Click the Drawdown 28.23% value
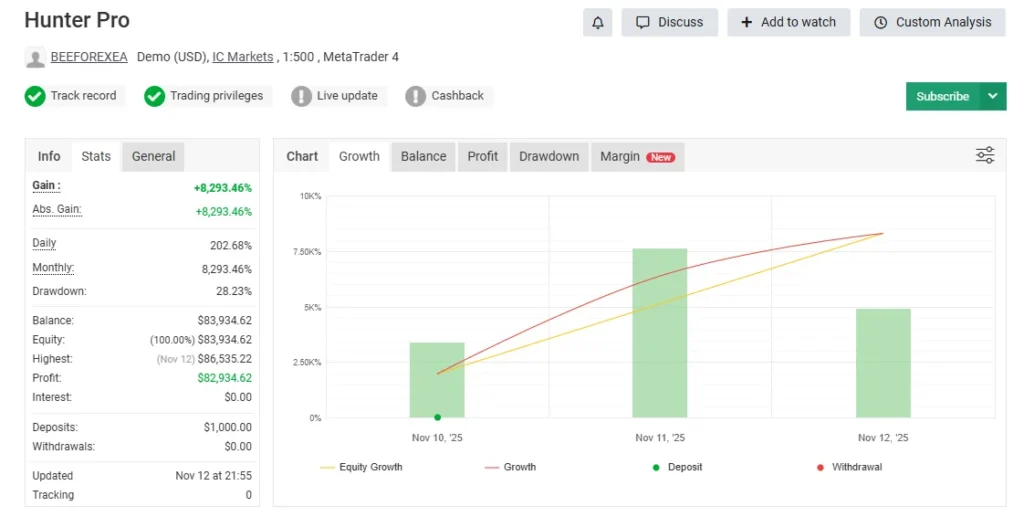This screenshot has height=517, width=1024. (x=234, y=291)
